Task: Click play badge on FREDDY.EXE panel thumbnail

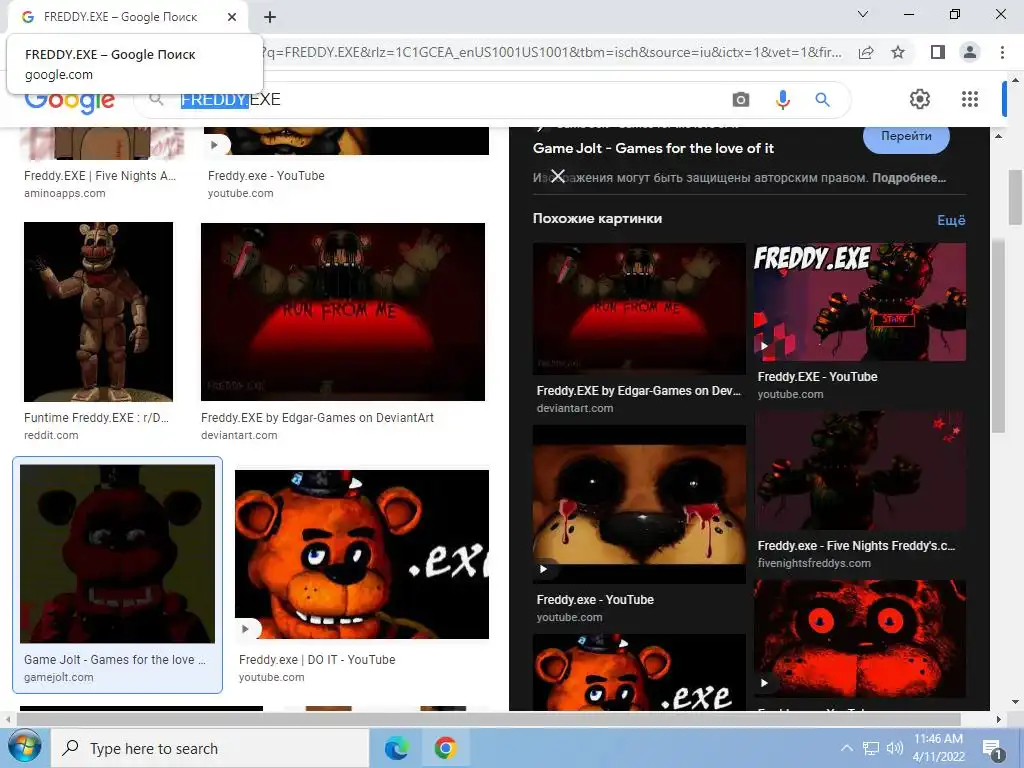Action: click(x=764, y=346)
